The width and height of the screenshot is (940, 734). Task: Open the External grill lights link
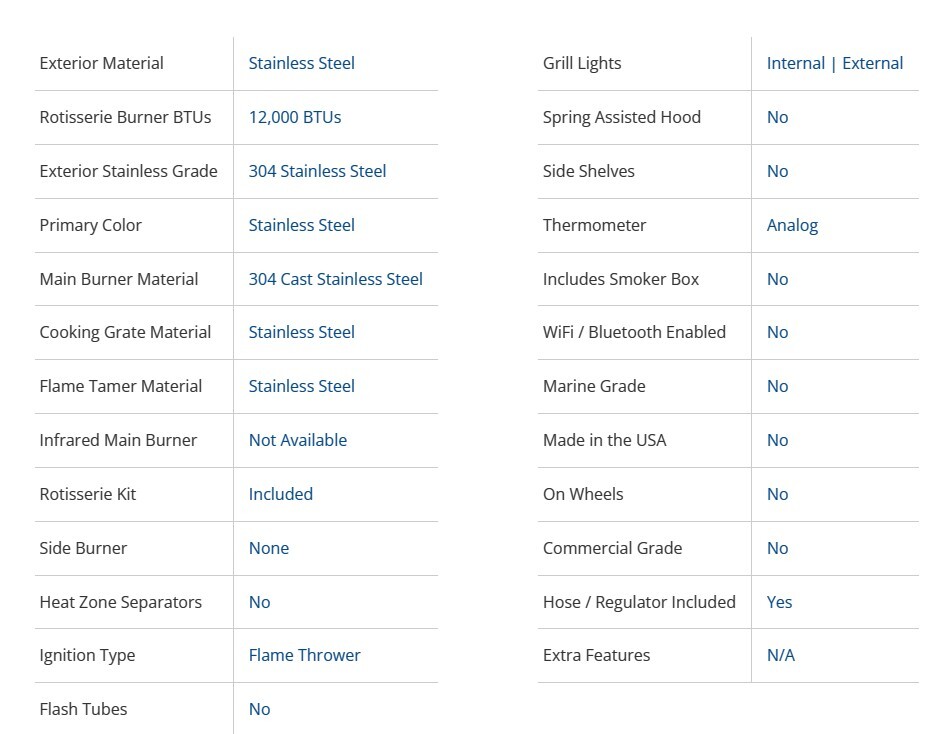pos(872,63)
